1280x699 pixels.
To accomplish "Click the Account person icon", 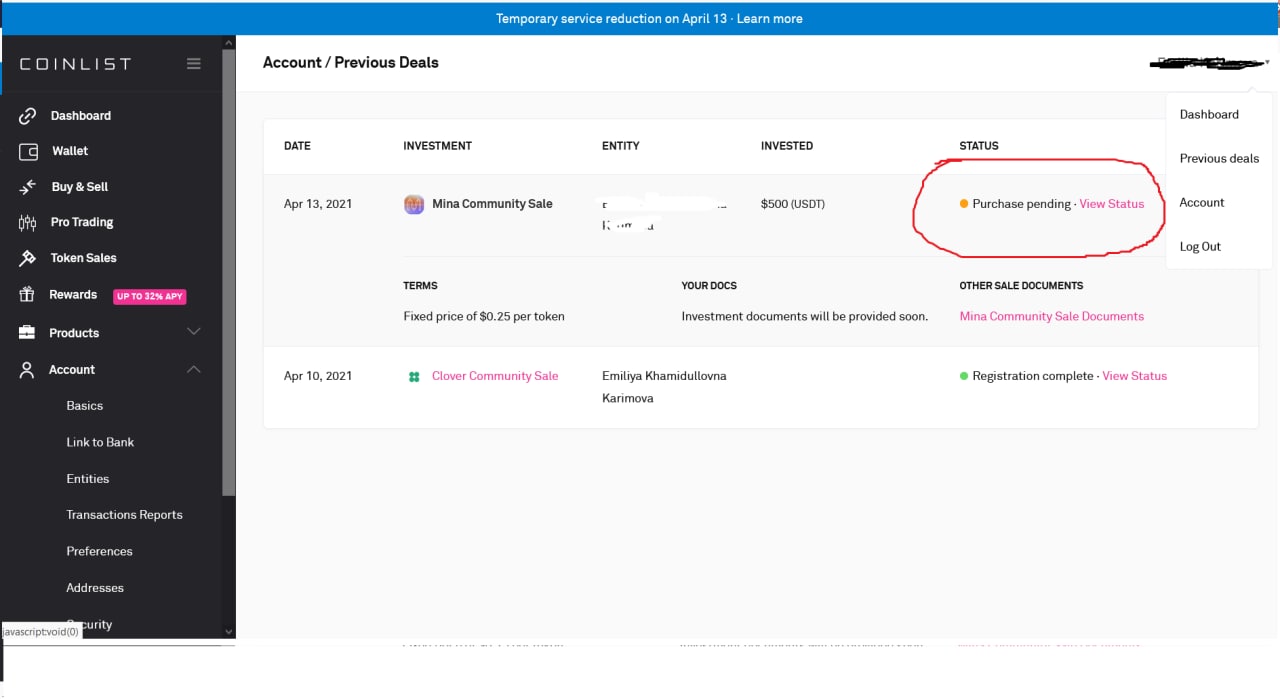I will point(28,370).
